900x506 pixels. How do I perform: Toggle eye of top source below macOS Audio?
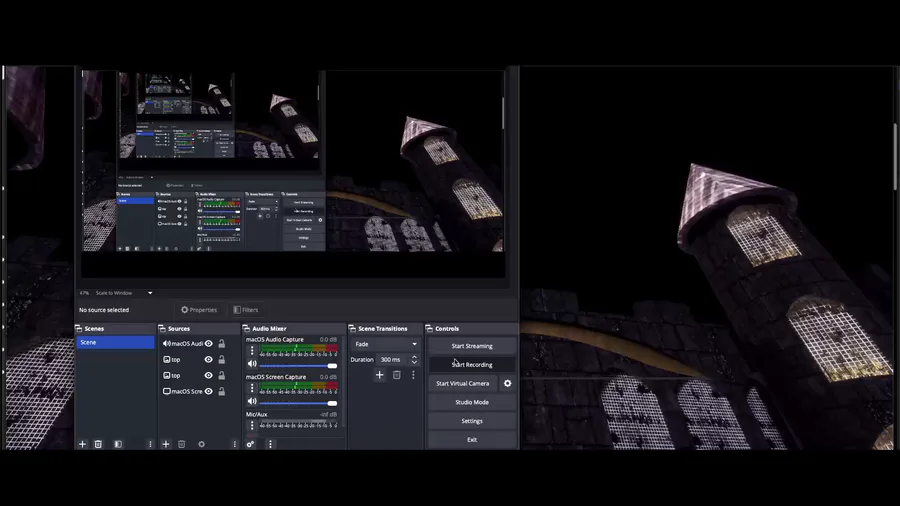[x=208, y=360]
